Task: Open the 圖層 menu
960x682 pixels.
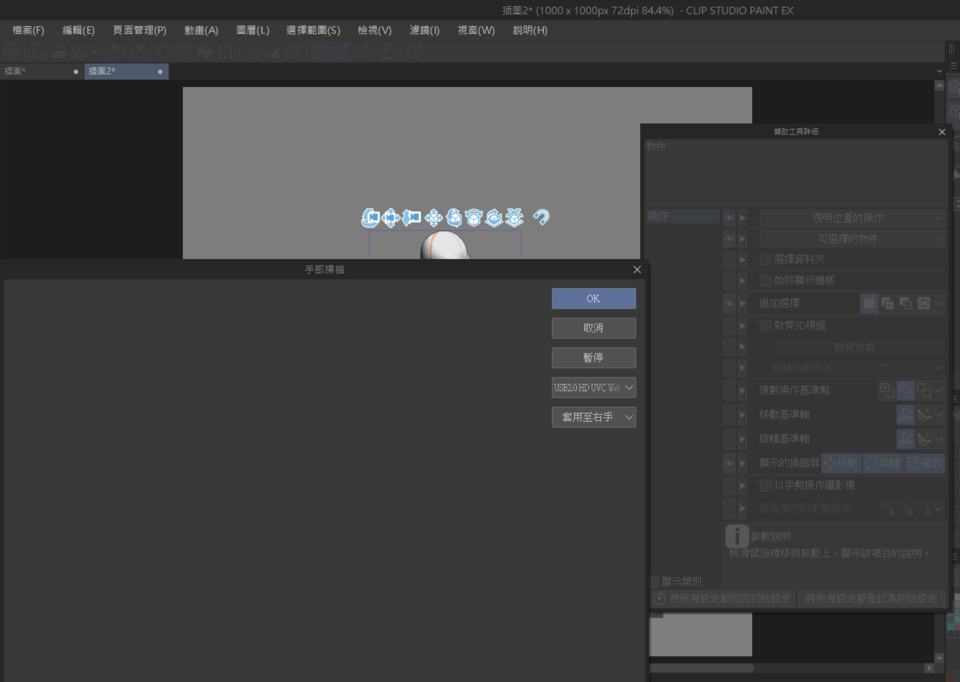Action: [252, 30]
